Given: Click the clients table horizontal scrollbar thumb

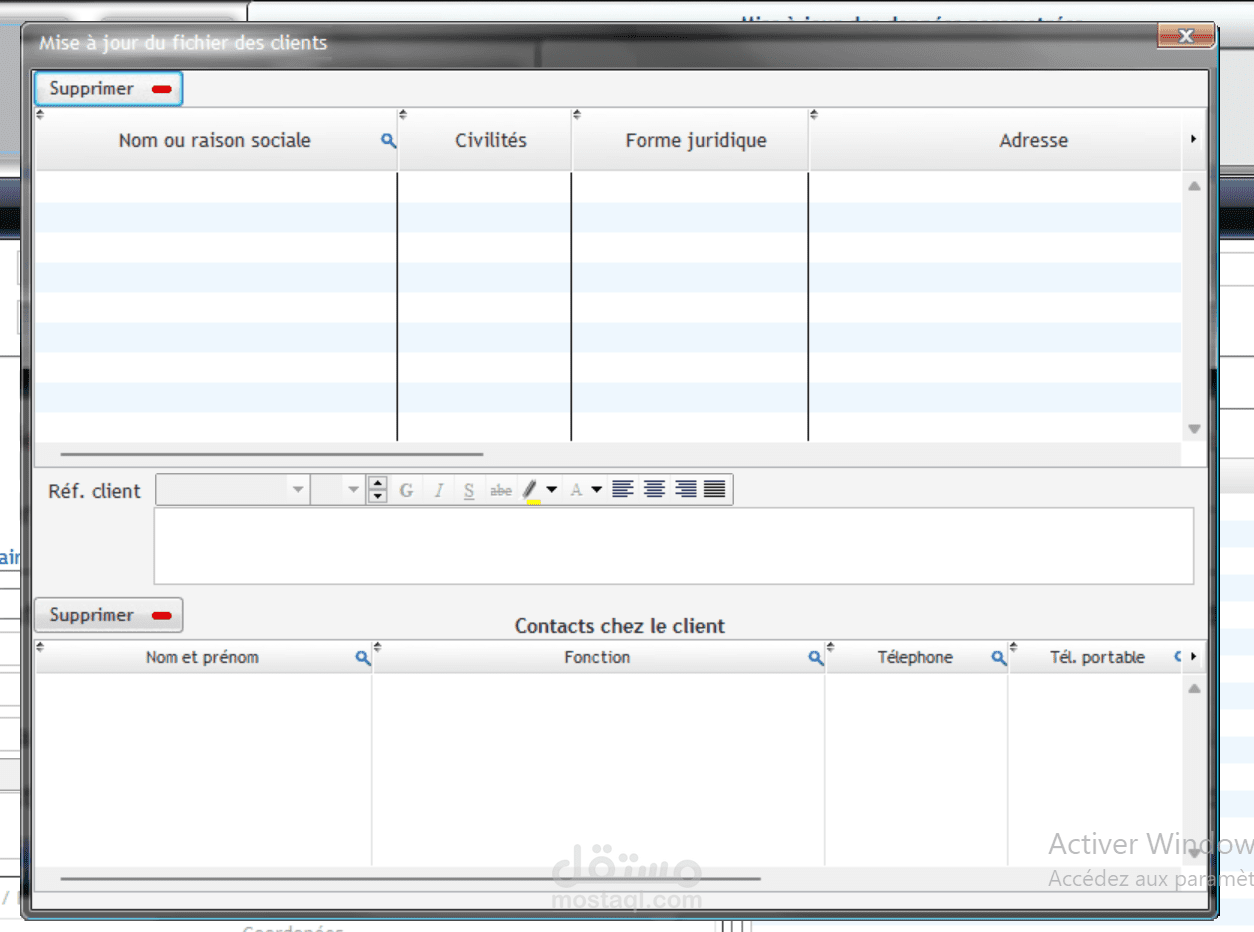Looking at the screenshot, I should (272, 455).
